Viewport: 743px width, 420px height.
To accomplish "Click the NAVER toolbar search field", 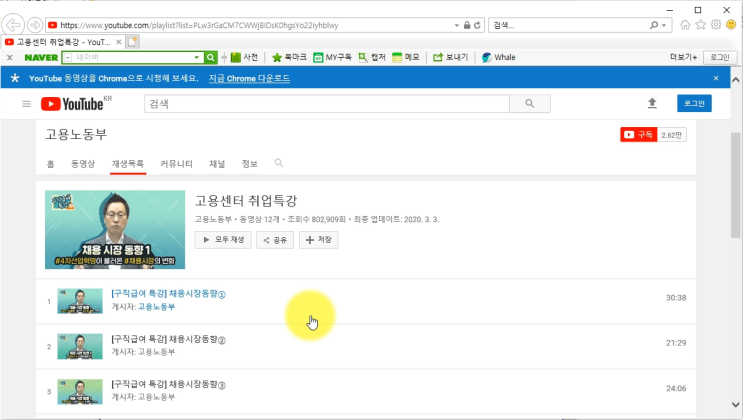I will (132, 57).
